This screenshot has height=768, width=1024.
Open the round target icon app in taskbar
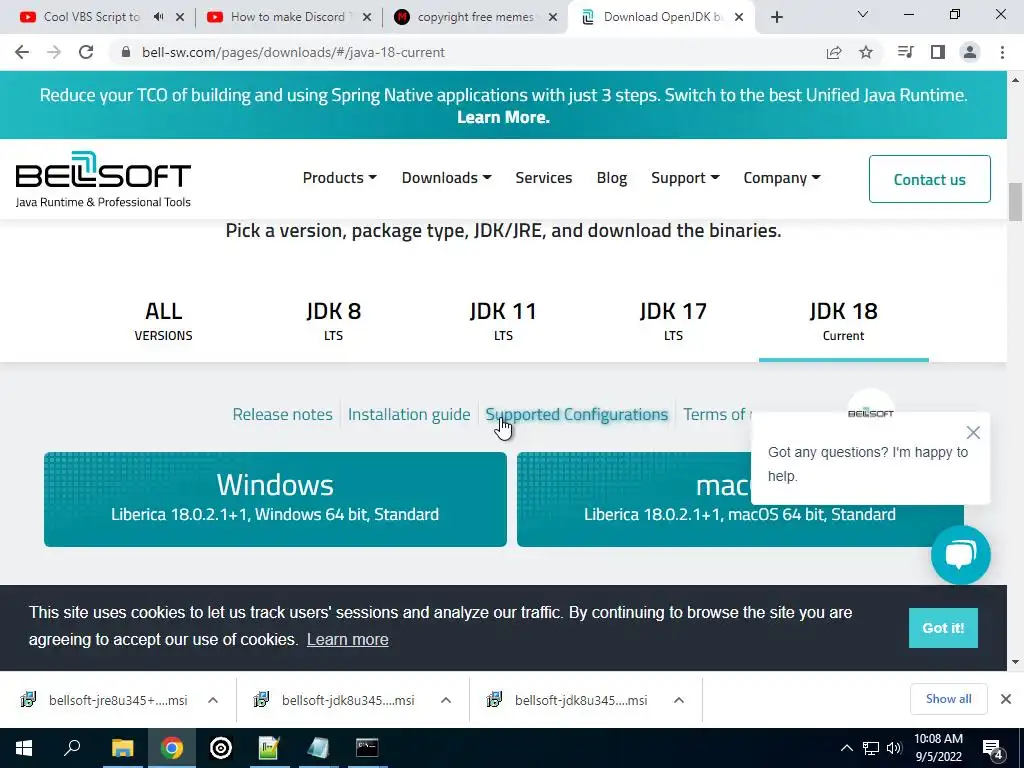point(221,748)
